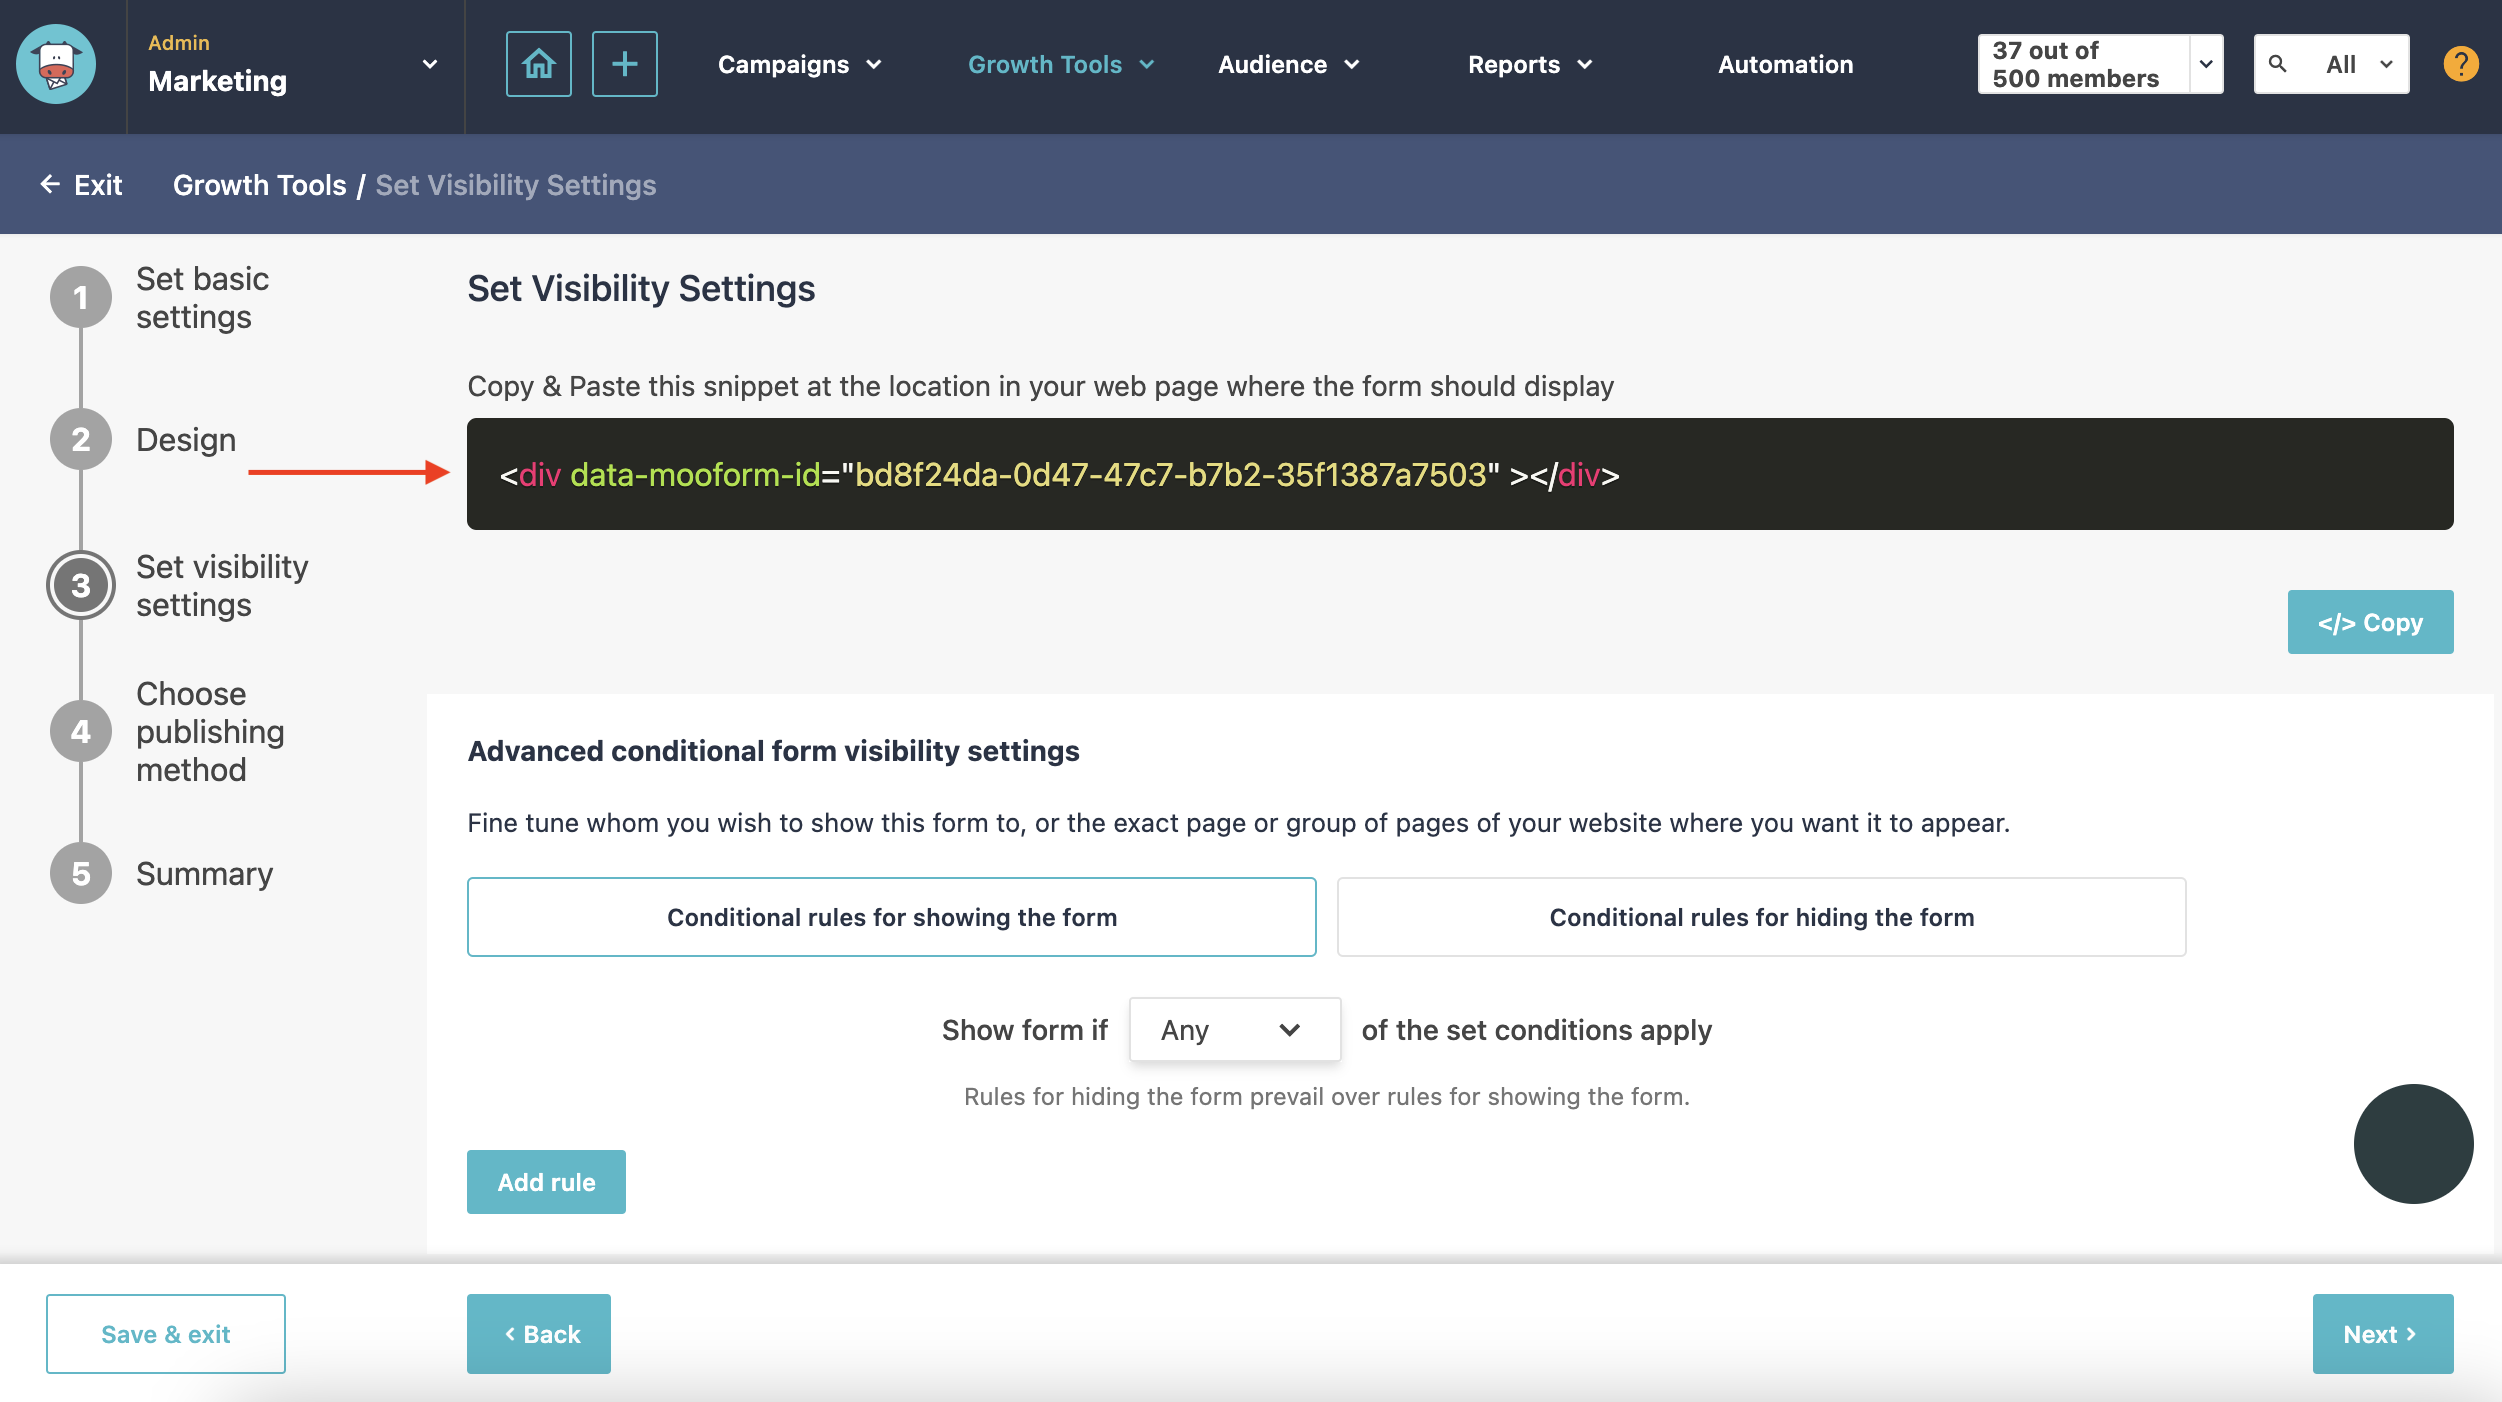Click the plus/add icon in toolbar
Viewport: 2502px width, 1402px height.
click(x=624, y=64)
